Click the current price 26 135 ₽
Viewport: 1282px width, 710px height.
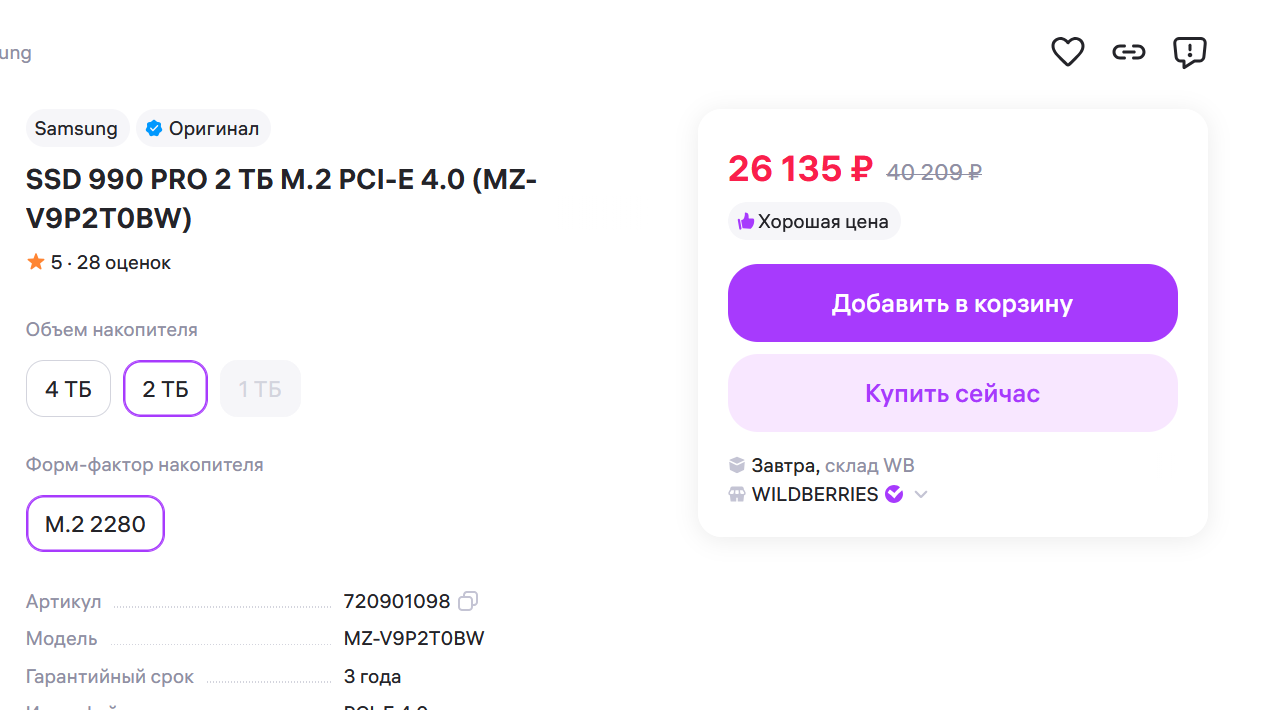(x=800, y=169)
